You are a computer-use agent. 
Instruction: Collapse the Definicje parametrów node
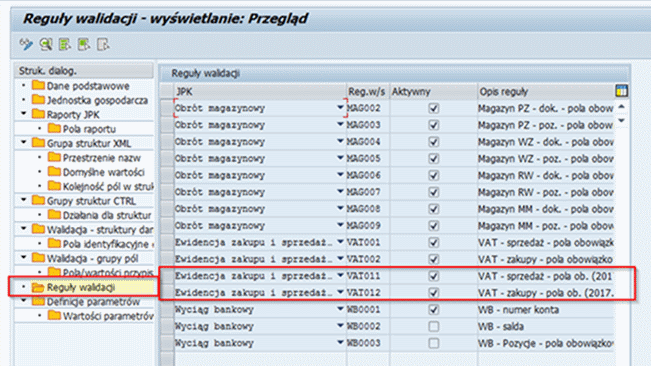24,300
